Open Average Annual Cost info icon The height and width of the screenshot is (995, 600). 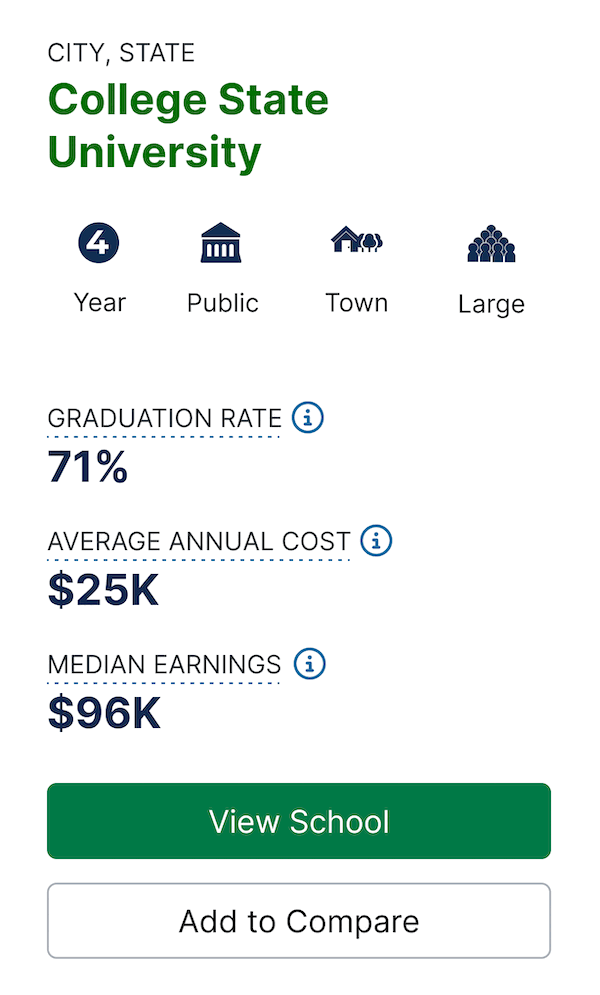click(x=376, y=541)
